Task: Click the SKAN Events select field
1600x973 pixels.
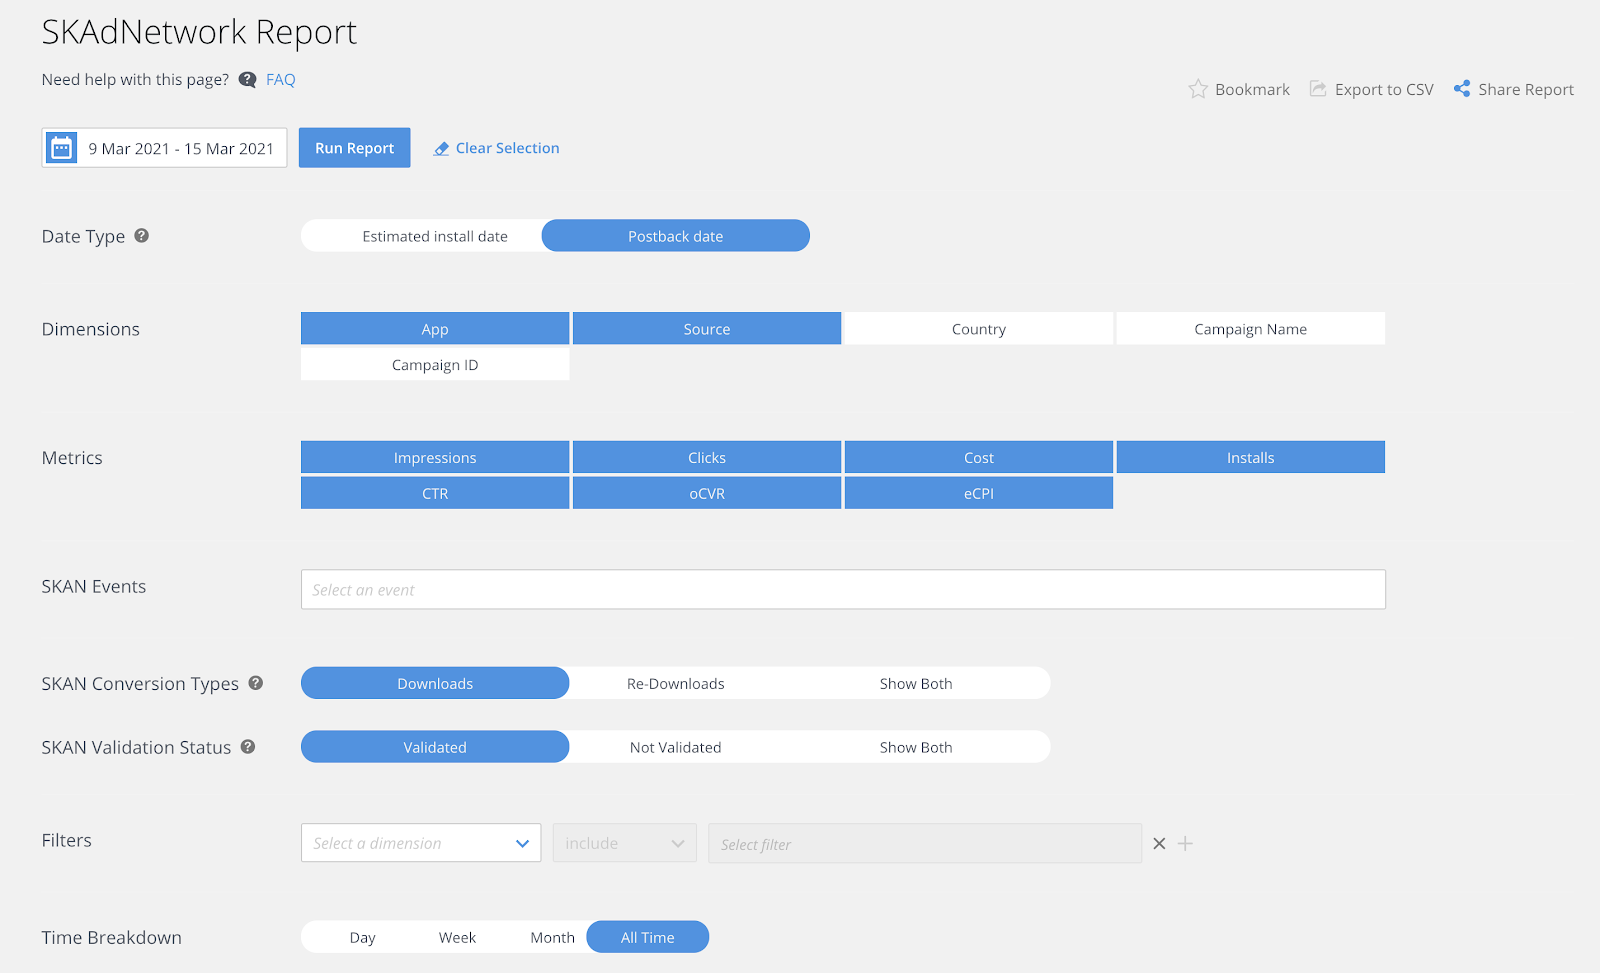Action: (843, 590)
